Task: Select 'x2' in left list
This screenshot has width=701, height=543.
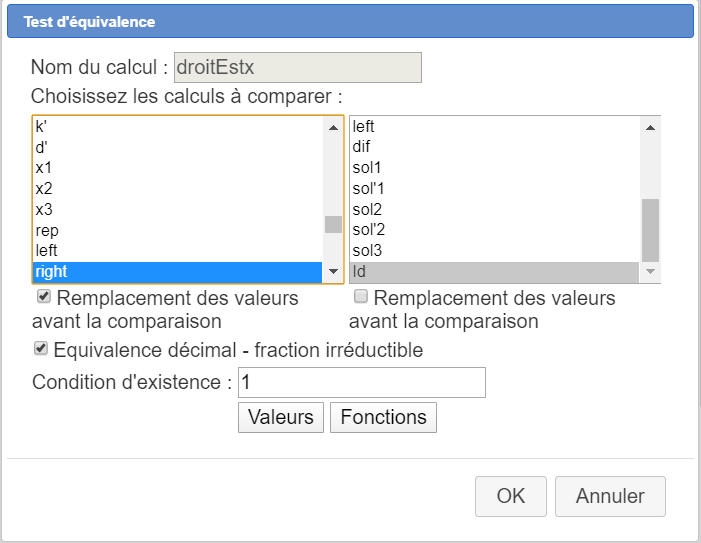Action: tap(44, 188)
